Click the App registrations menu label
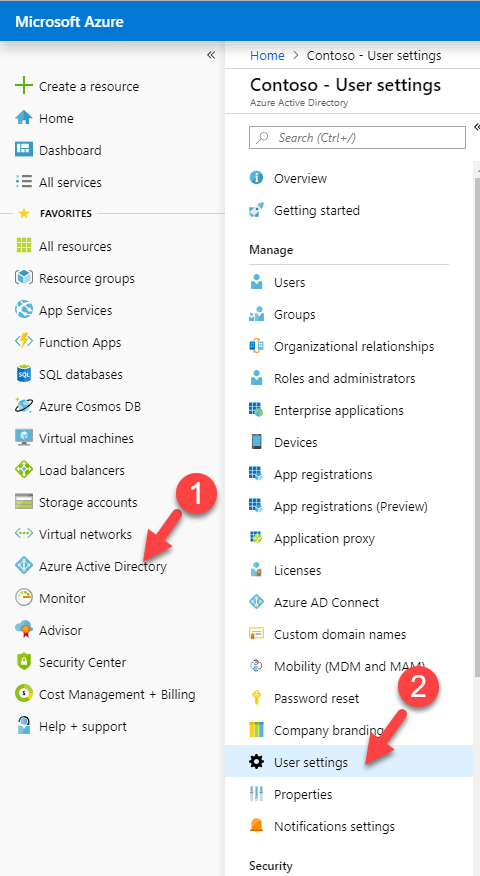480x876 pixels. click(323, 474)
